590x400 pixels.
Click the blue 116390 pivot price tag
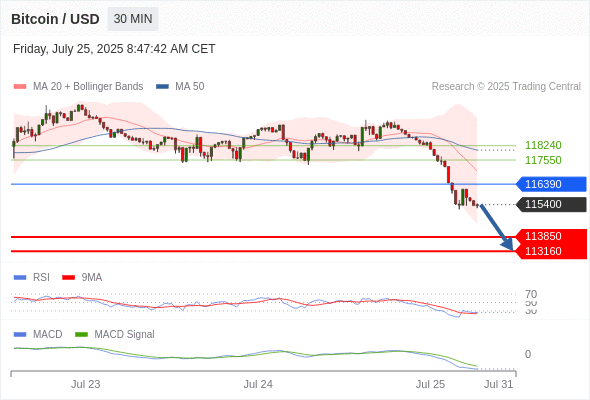pos(552,184)
